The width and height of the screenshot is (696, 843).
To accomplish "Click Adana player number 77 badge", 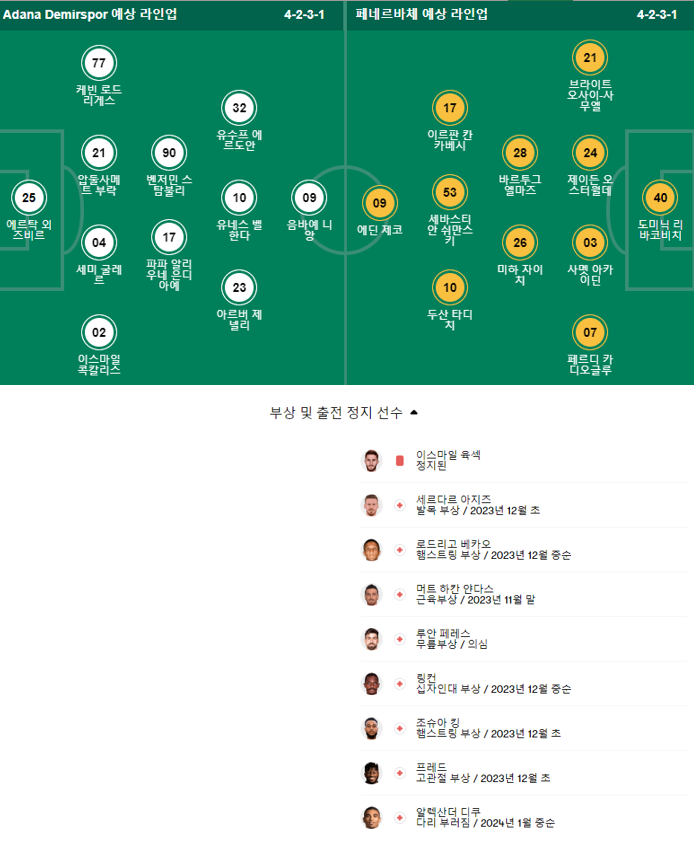I will click(x=99, y=63).
